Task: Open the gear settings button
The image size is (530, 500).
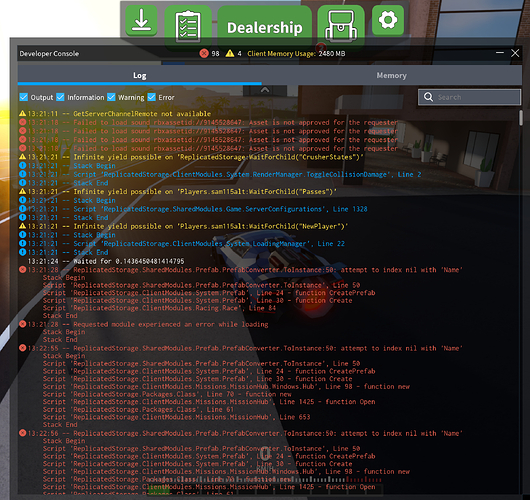Action: (x=388, y=20)
